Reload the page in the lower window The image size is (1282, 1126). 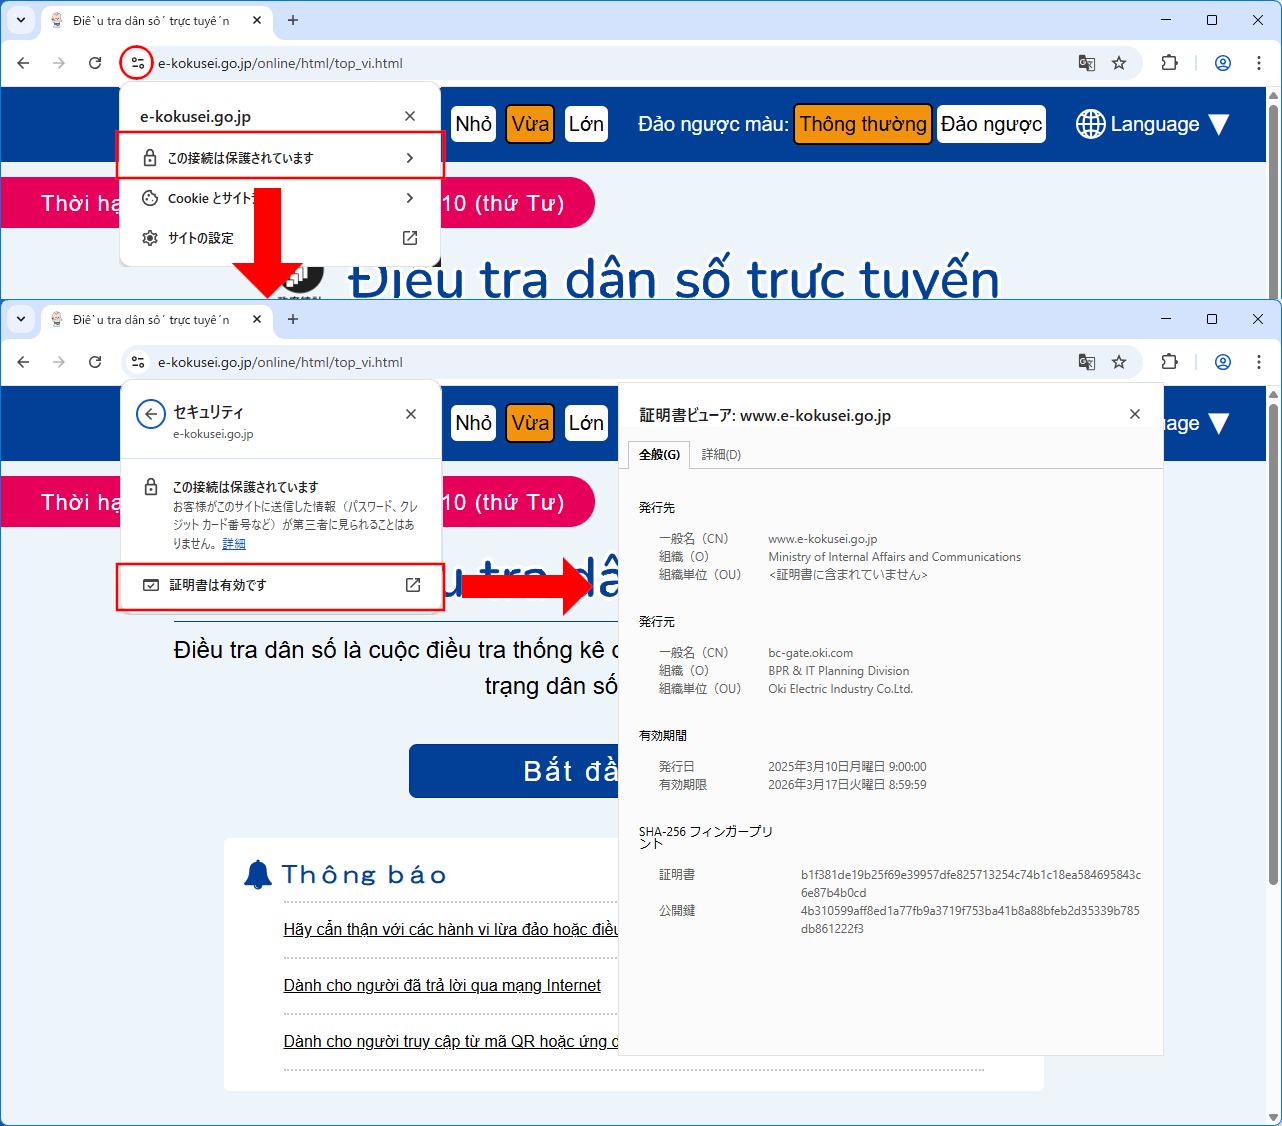click(x=95, y=362)
